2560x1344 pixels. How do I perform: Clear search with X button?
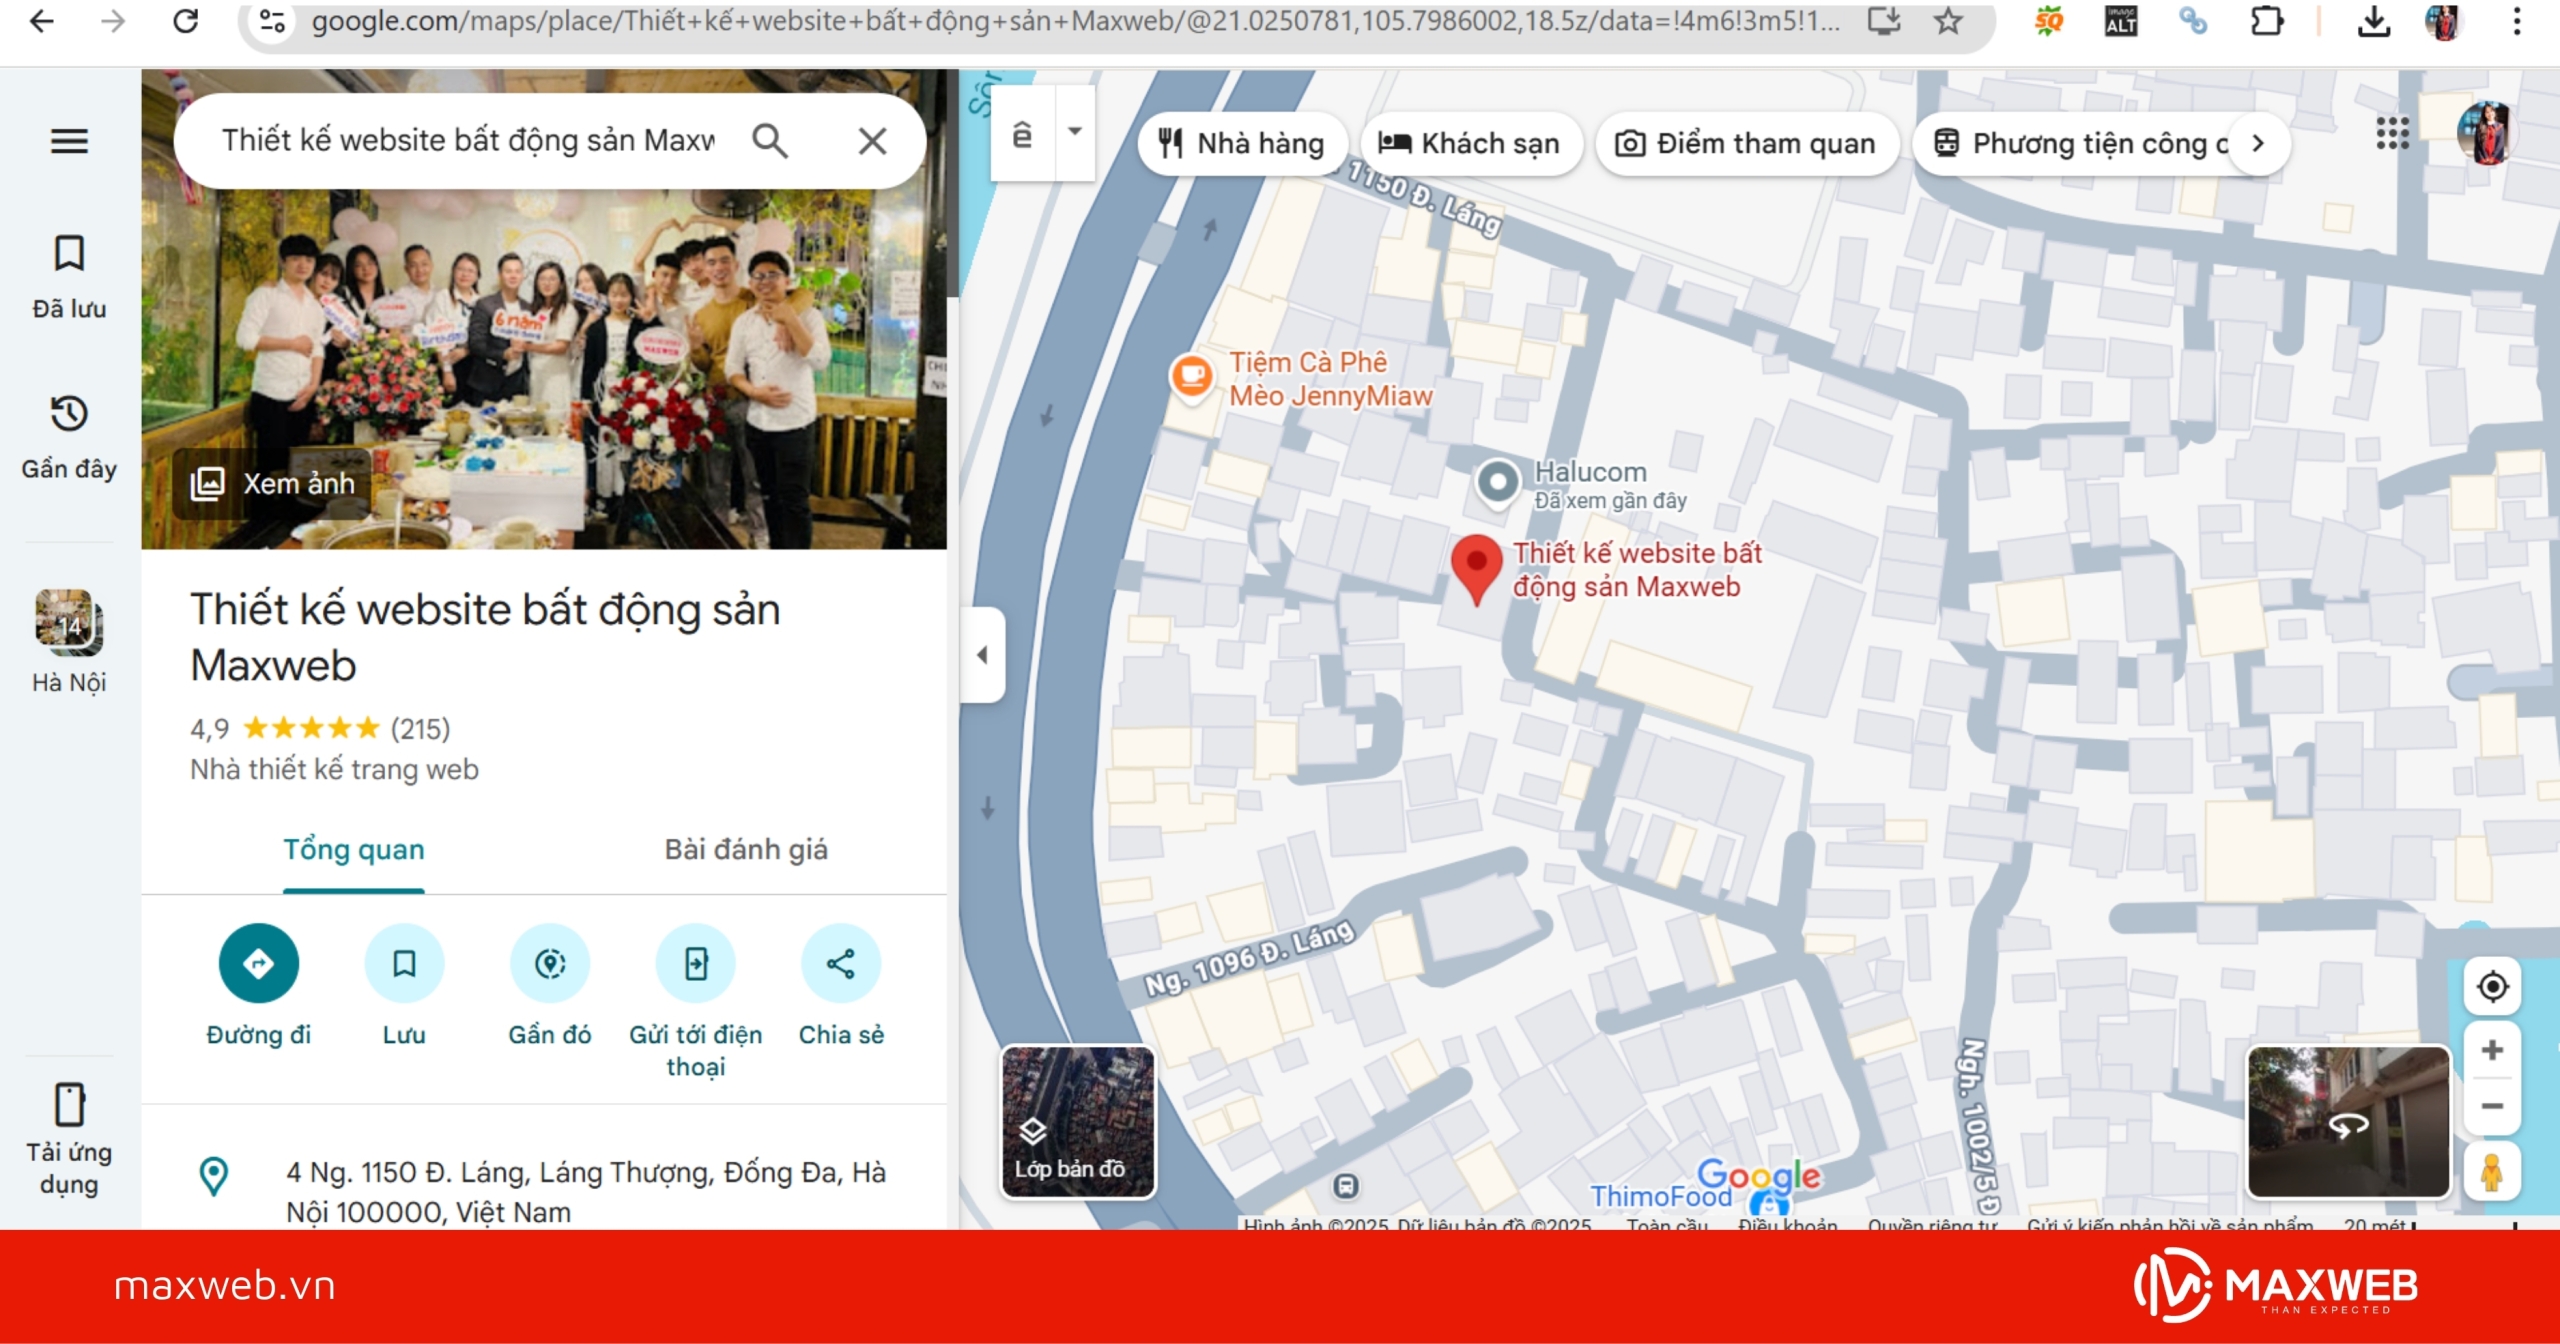point(873,141)
